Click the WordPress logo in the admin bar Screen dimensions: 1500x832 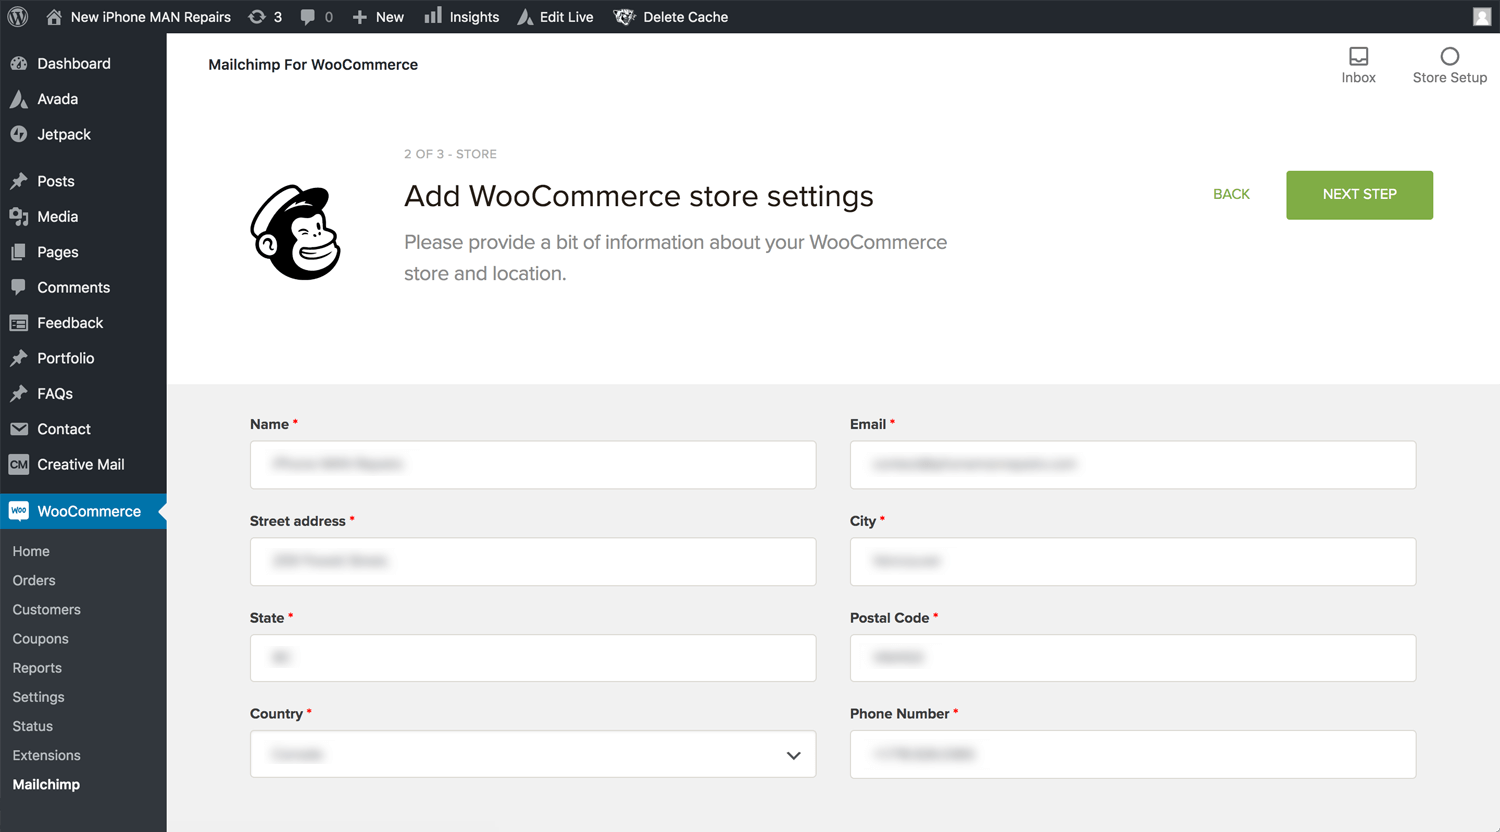click(18, 17)
